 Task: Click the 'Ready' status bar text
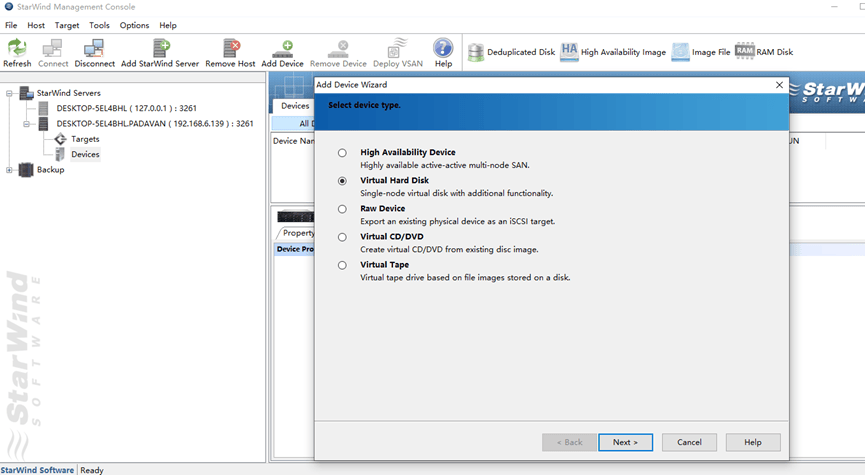(x=92, y=470)
